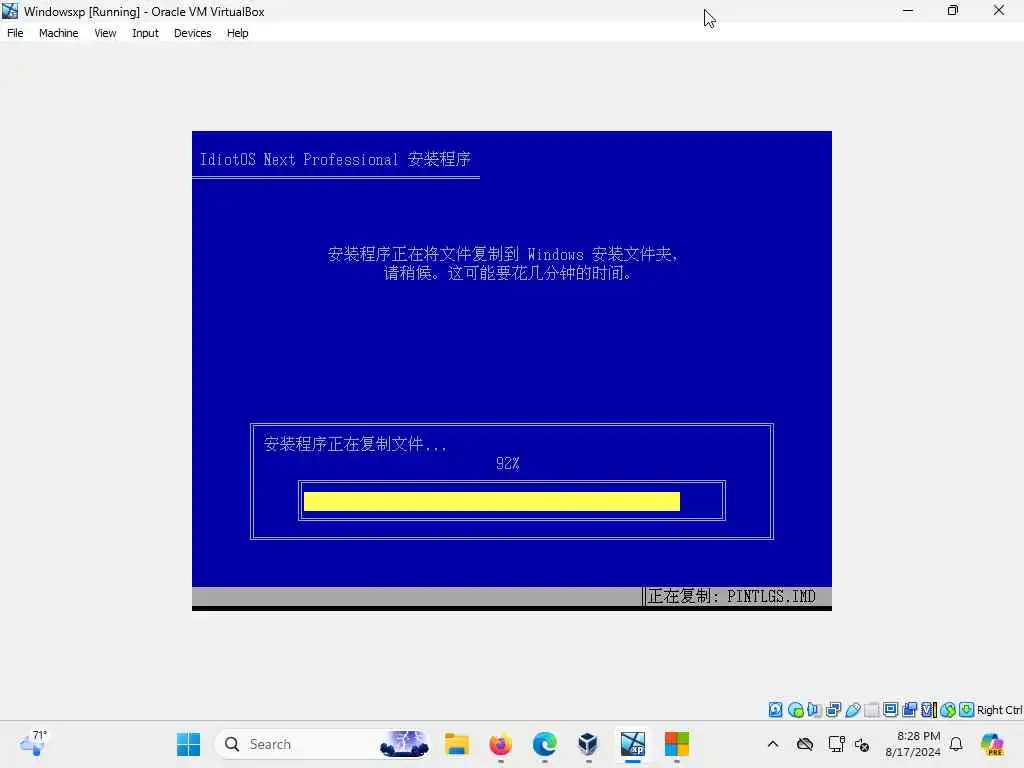Open the clock showing 8:28 PM
1024x768 pixels.
point(914,744)
